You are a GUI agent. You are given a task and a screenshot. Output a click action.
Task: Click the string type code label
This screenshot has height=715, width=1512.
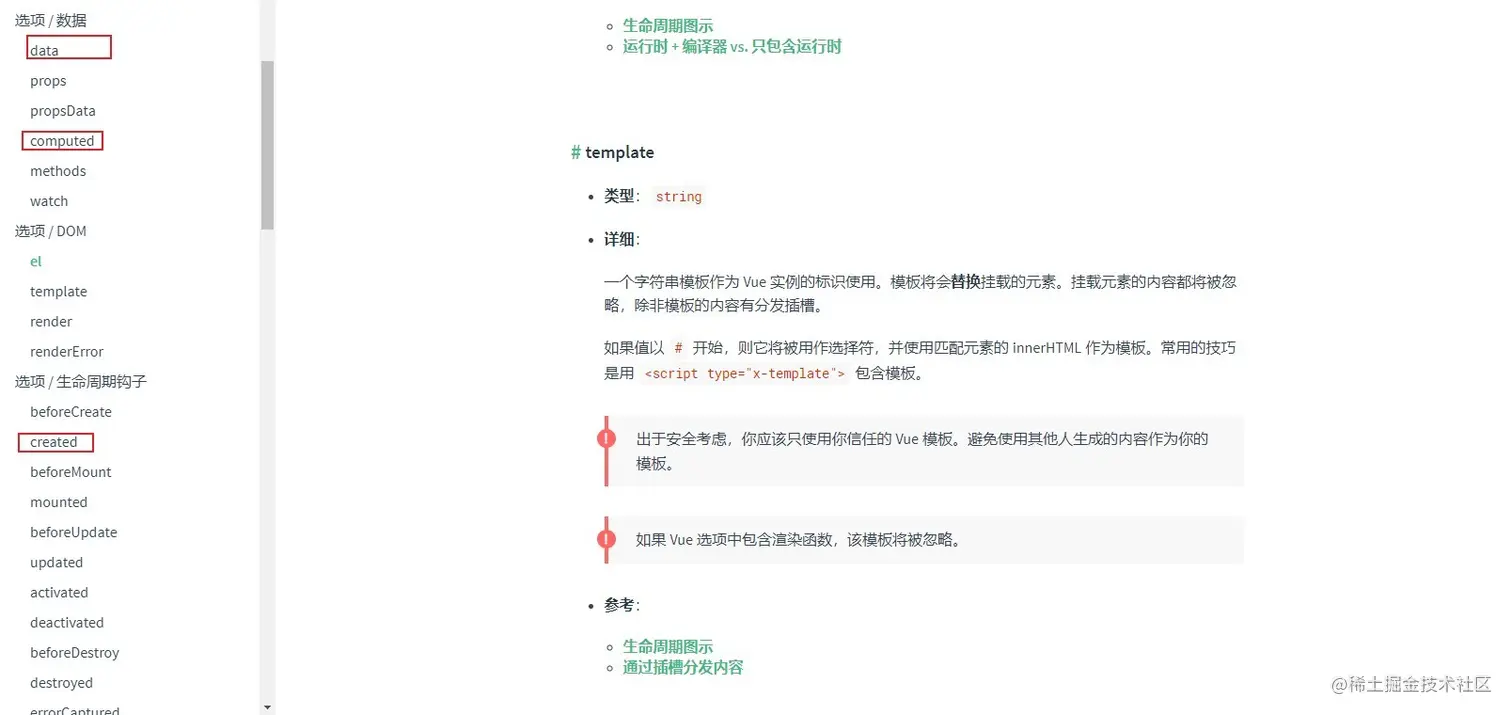coord(679,197)
